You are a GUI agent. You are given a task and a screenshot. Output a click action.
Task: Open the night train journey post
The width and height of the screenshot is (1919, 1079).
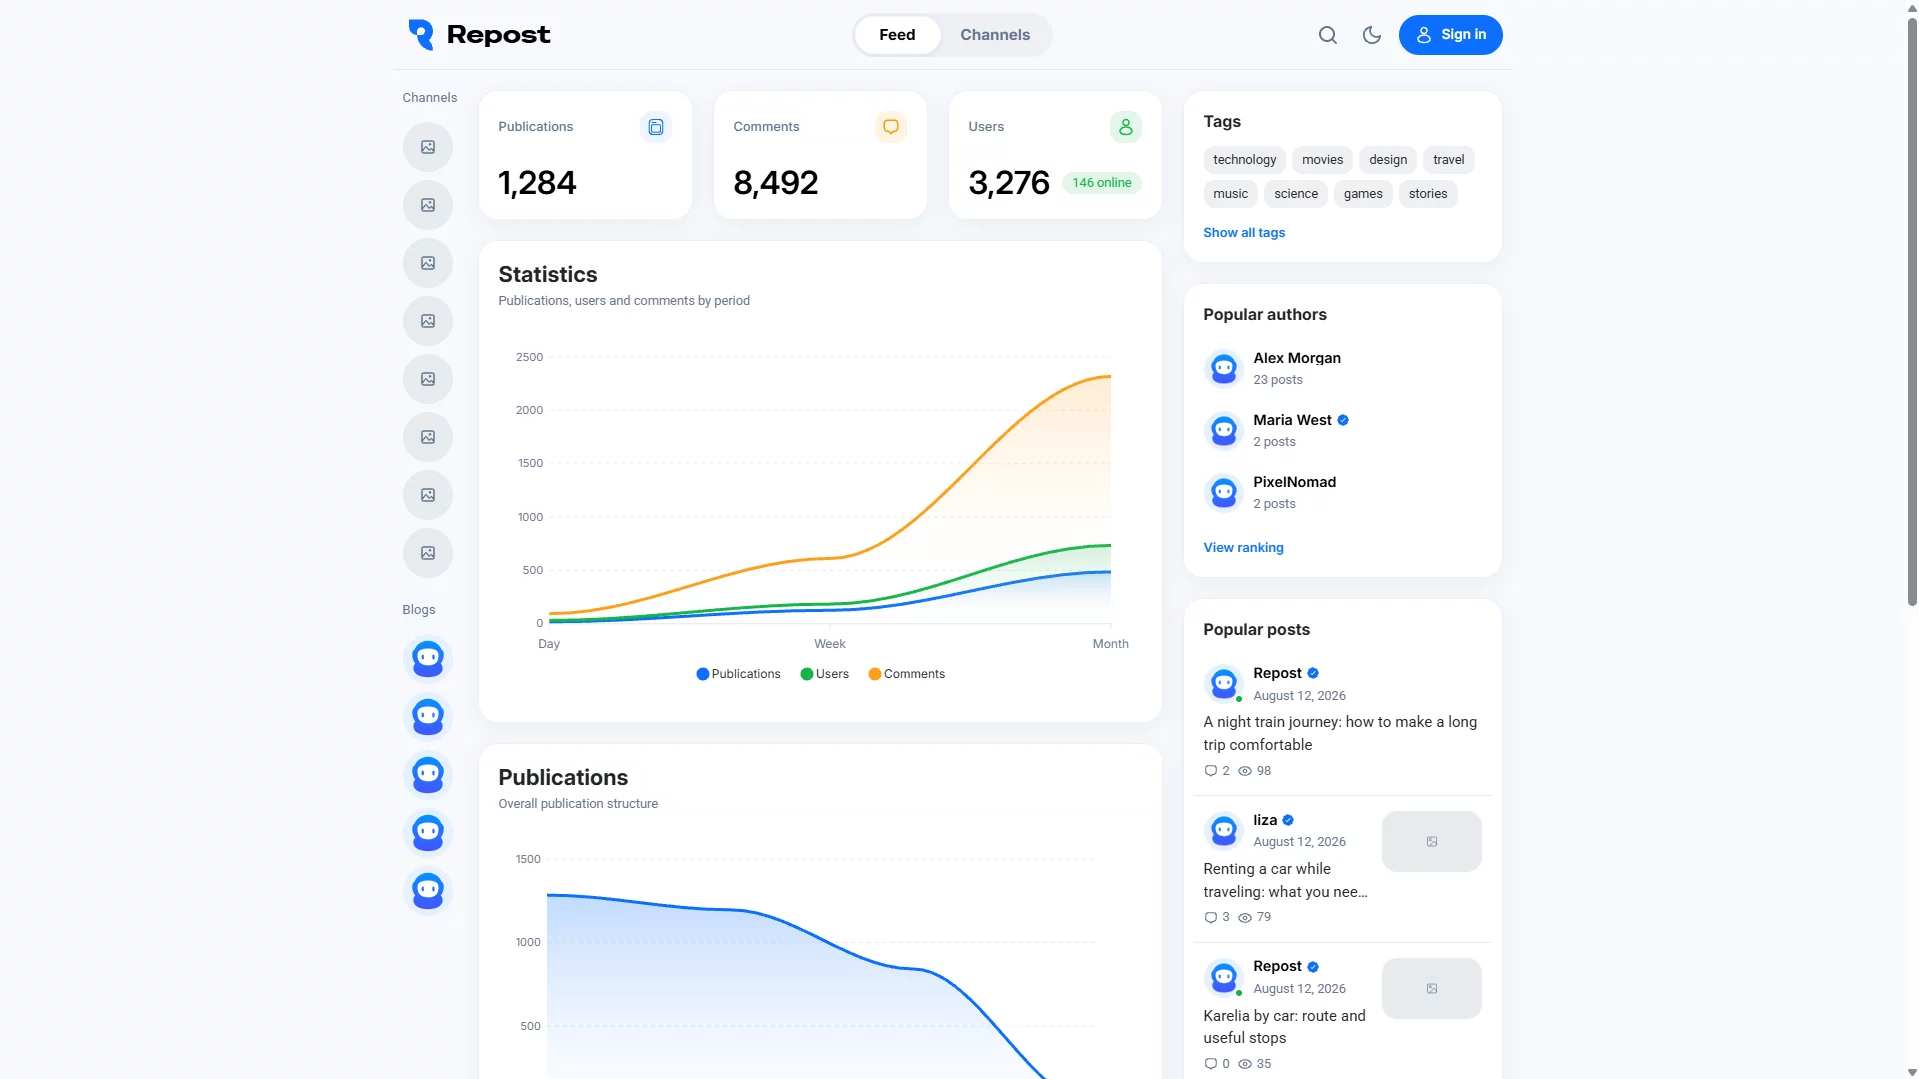[x=1339, y=734]
